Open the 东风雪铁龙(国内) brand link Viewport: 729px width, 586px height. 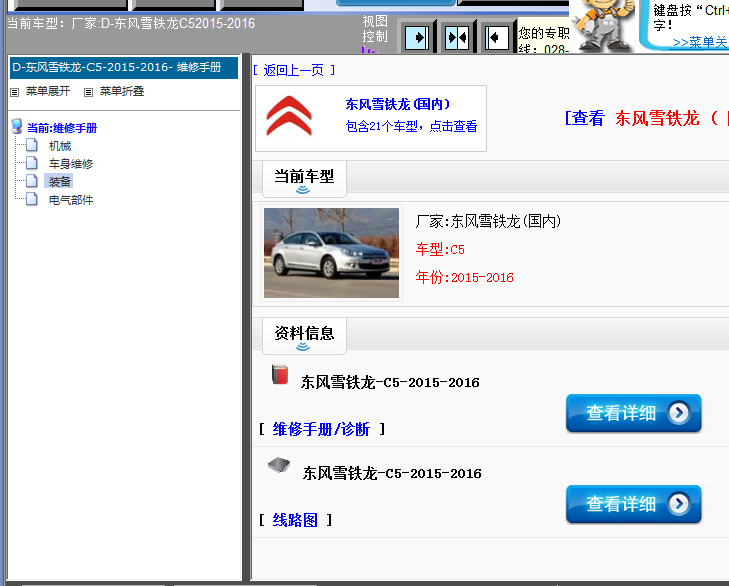(x=398, y=104)
